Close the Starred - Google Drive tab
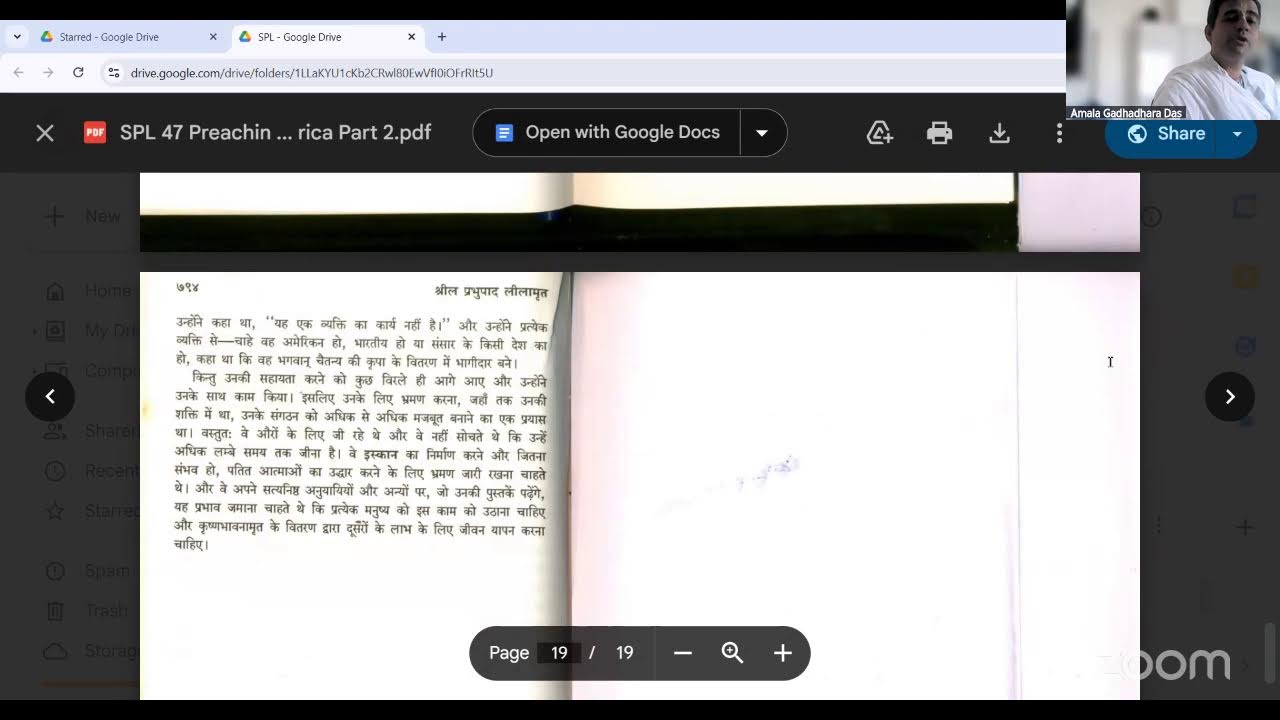Screen dimensions: 1280x720 click(x=213, y=37)
